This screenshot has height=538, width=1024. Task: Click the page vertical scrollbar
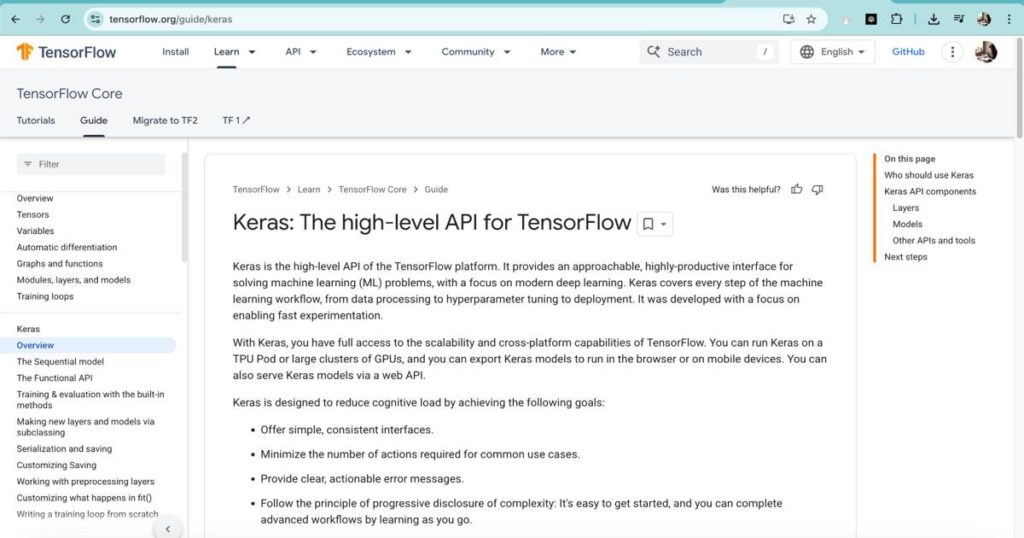tap(1019, 88)
